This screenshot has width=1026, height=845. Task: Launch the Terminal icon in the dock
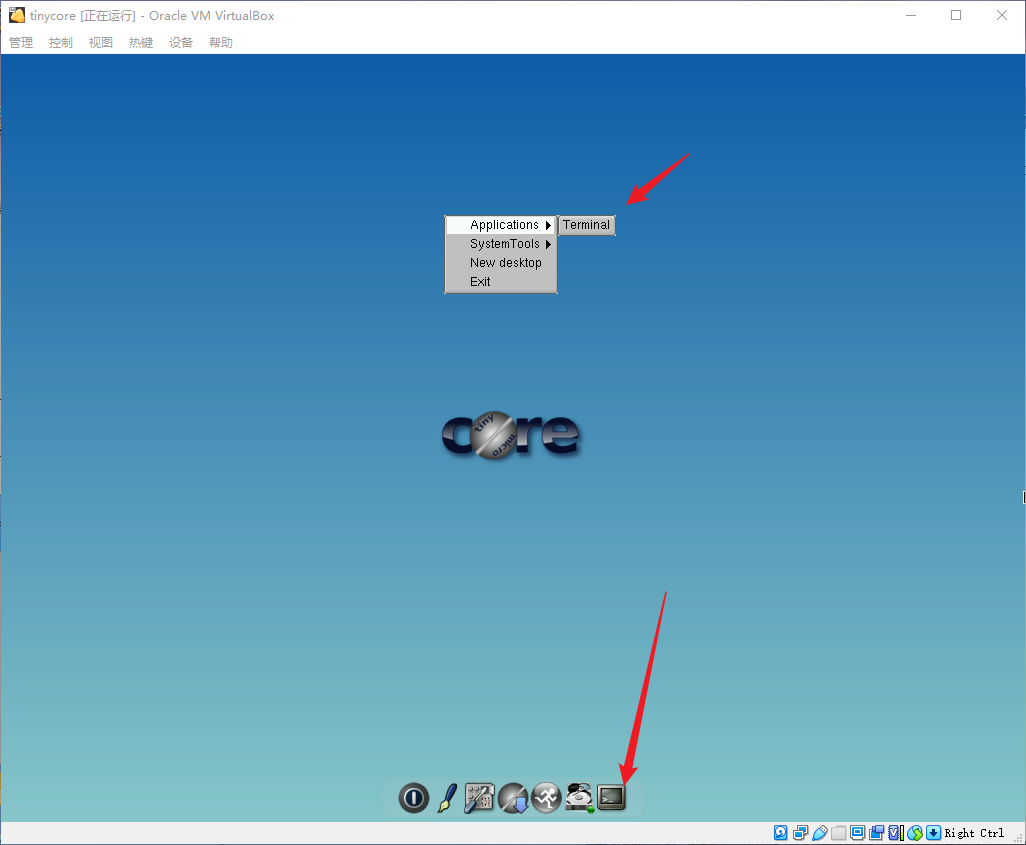[x=611, y=798]
